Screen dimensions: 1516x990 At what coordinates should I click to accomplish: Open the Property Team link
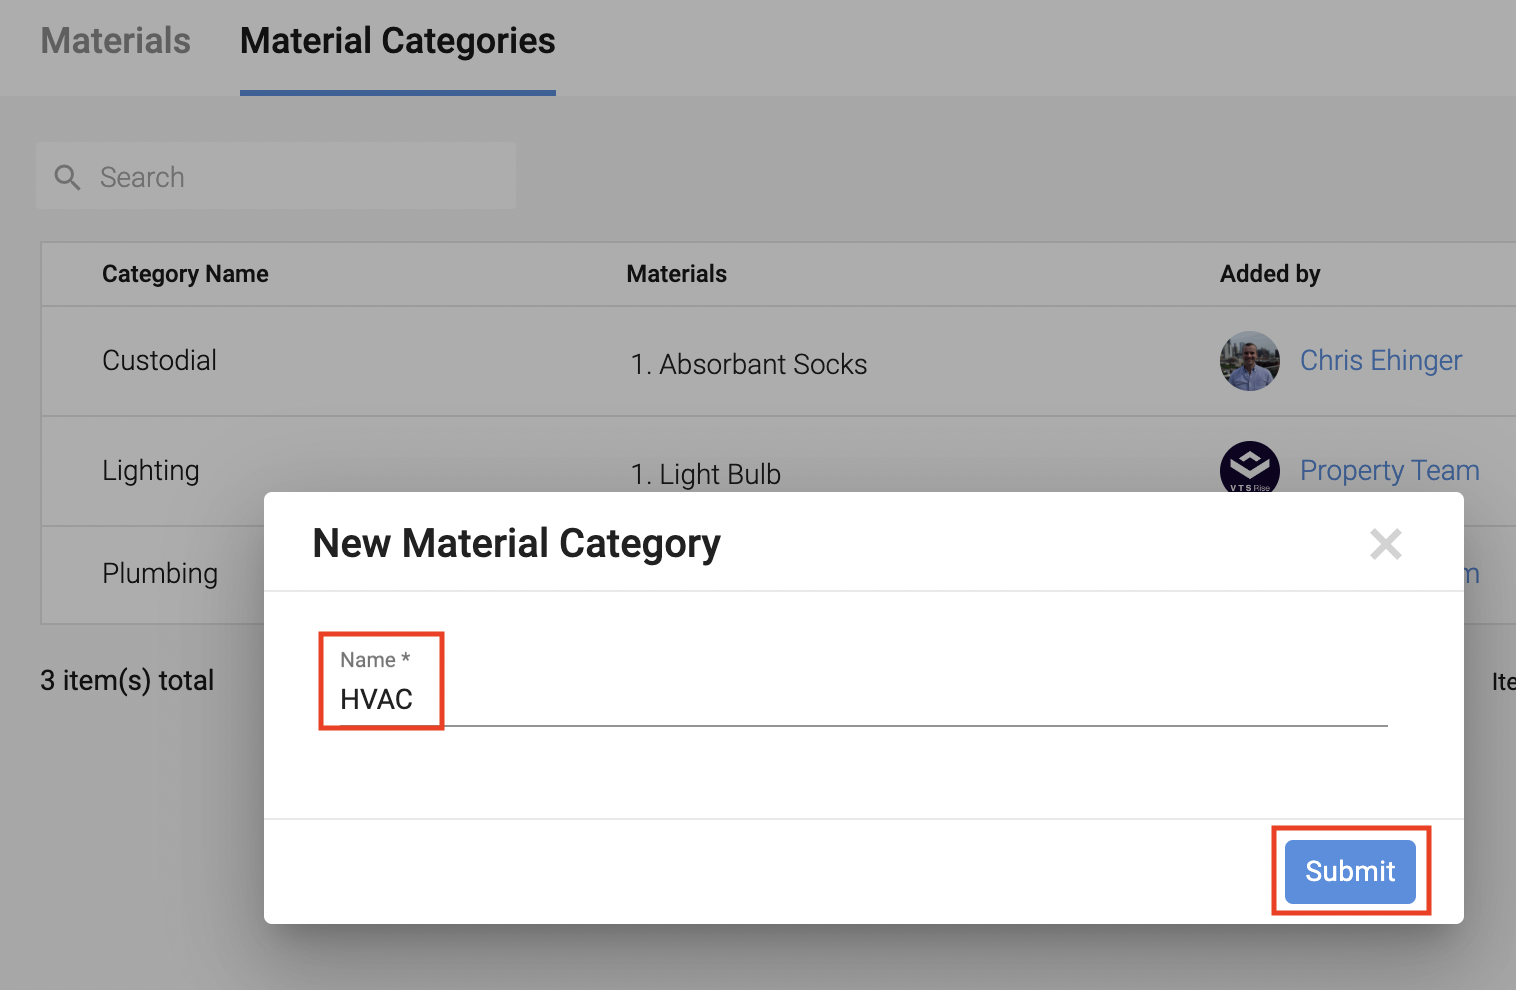(1389, 471)
